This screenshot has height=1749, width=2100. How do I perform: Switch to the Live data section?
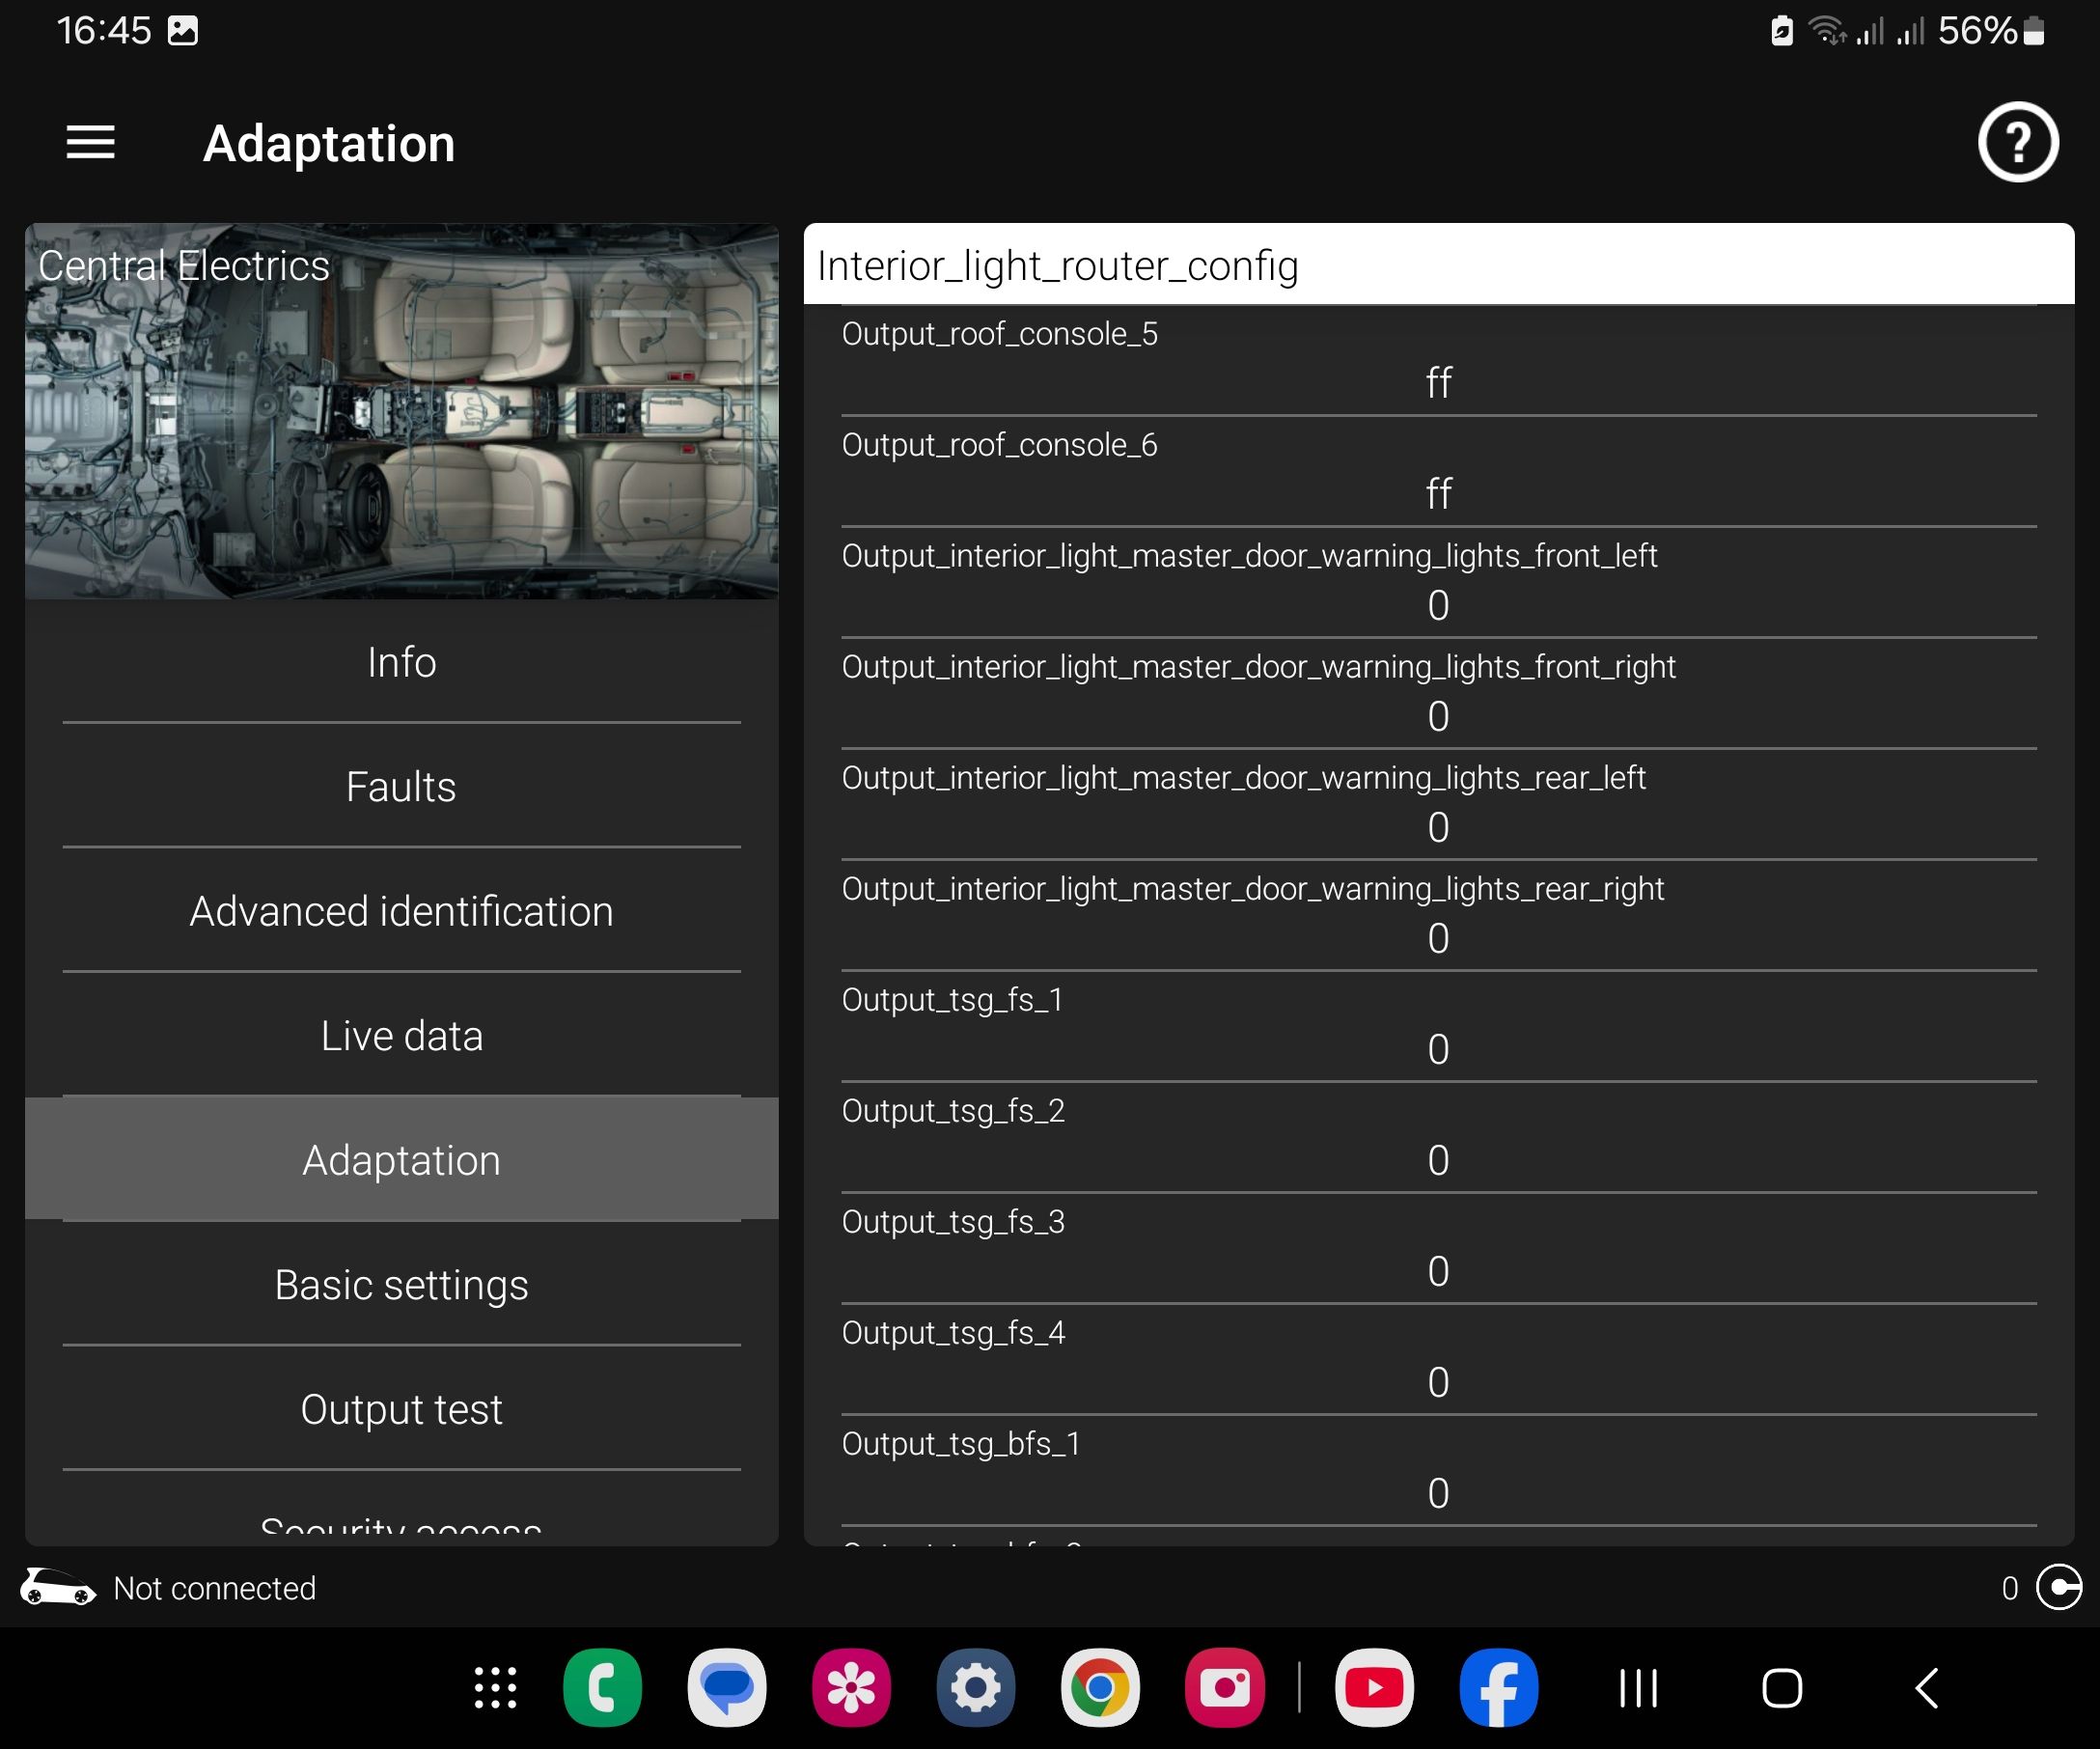[401, 1036]
